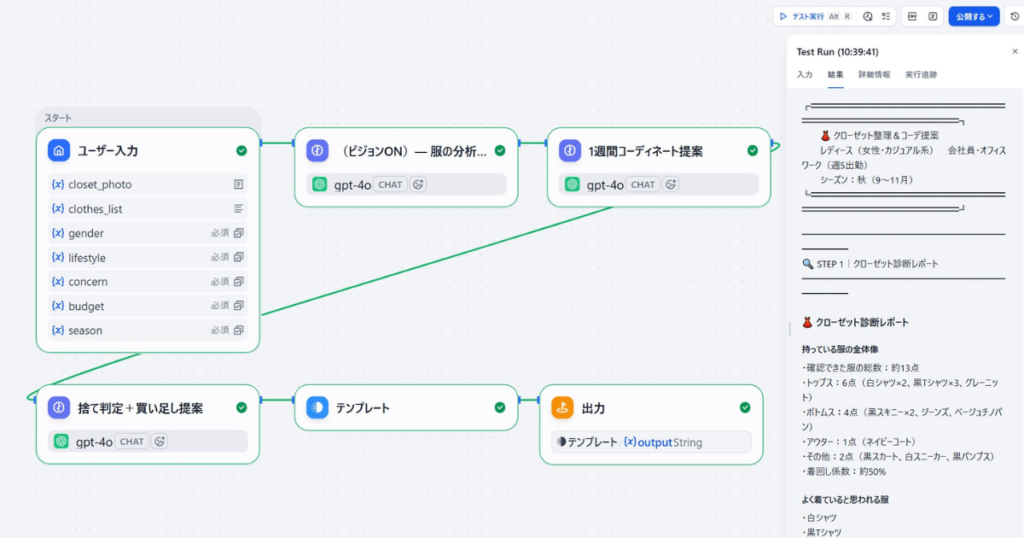Click the LLM icon of ビジョンON node
Viewport: 1024px width, 538px height.
click(317, 151)
